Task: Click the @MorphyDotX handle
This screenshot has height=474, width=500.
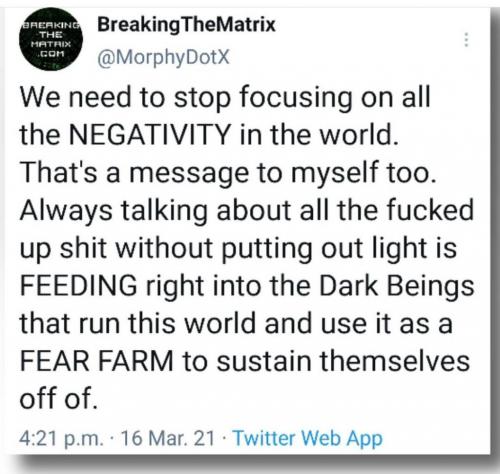Action: [x=163, y=58]
